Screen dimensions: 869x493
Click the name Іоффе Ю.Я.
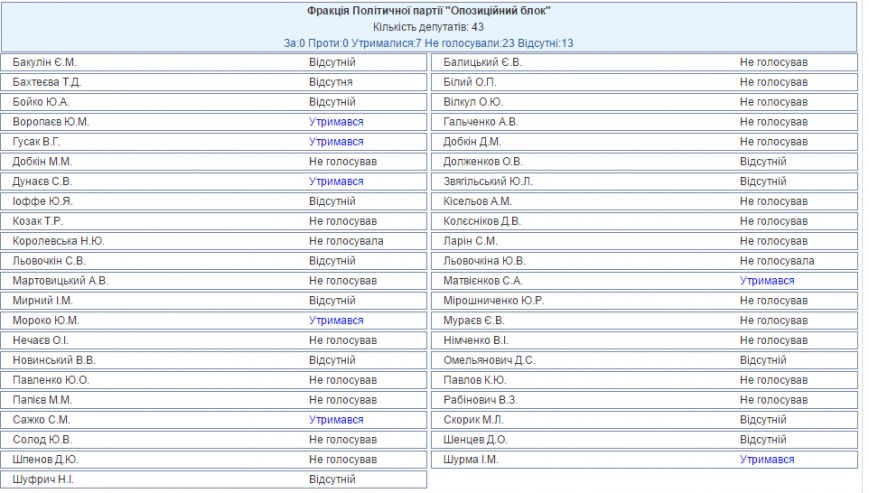point(43,202)
